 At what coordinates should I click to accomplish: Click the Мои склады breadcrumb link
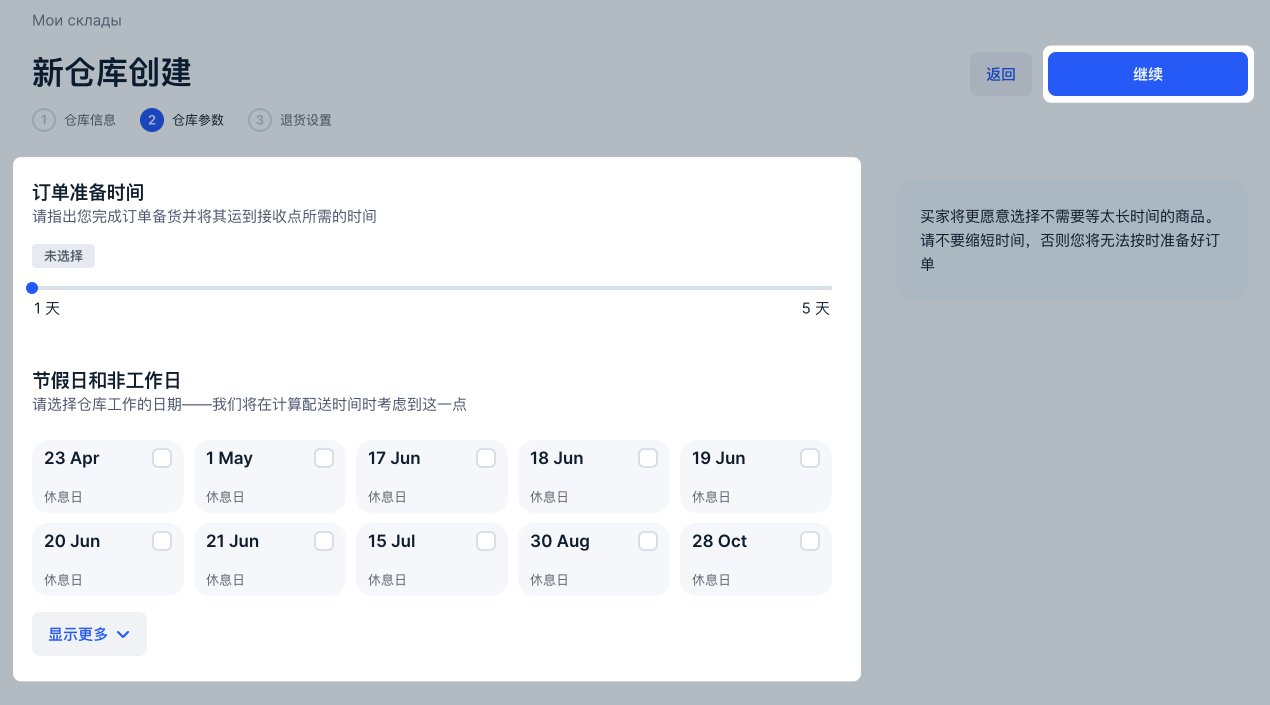tap(77, 20)
